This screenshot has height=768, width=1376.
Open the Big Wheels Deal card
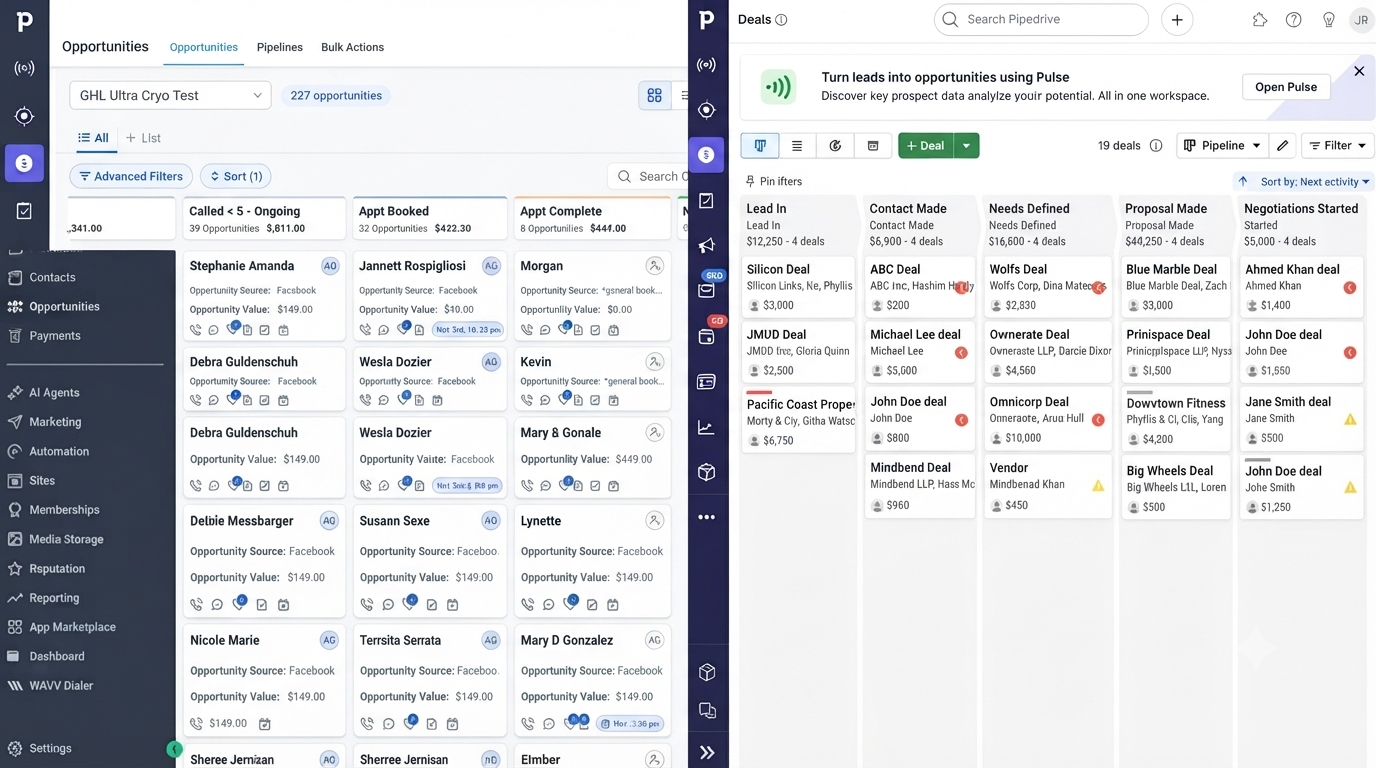[1176, 489]
